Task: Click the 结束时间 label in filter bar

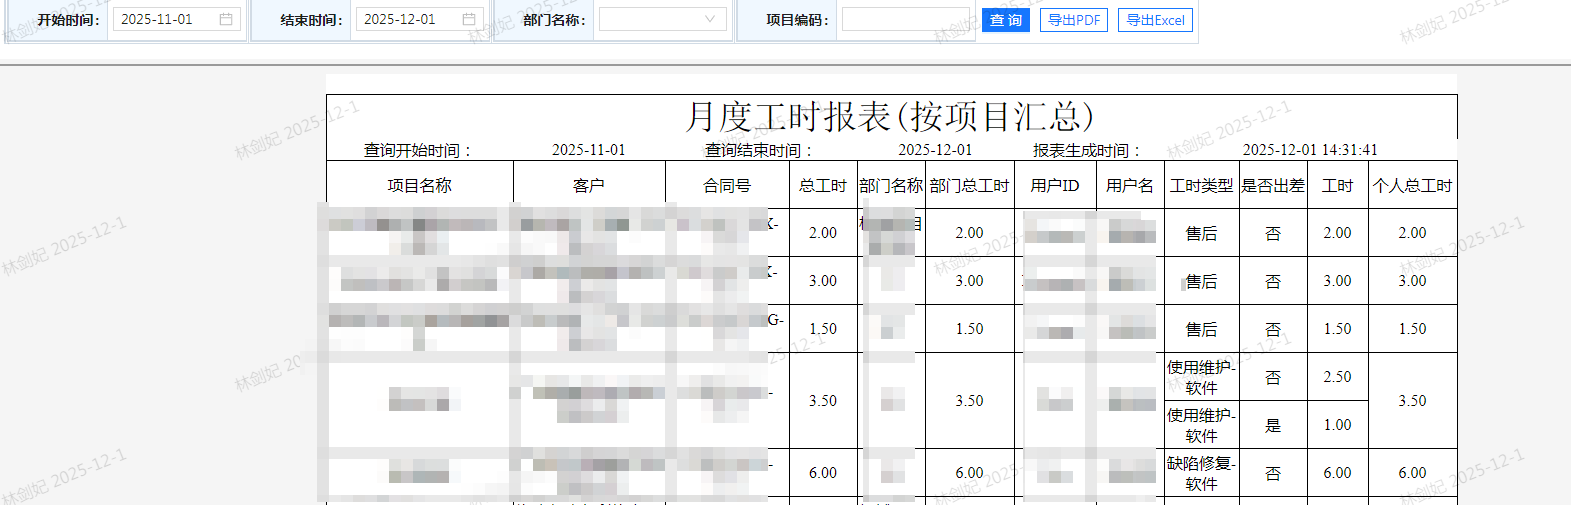Action: [311, 20]
